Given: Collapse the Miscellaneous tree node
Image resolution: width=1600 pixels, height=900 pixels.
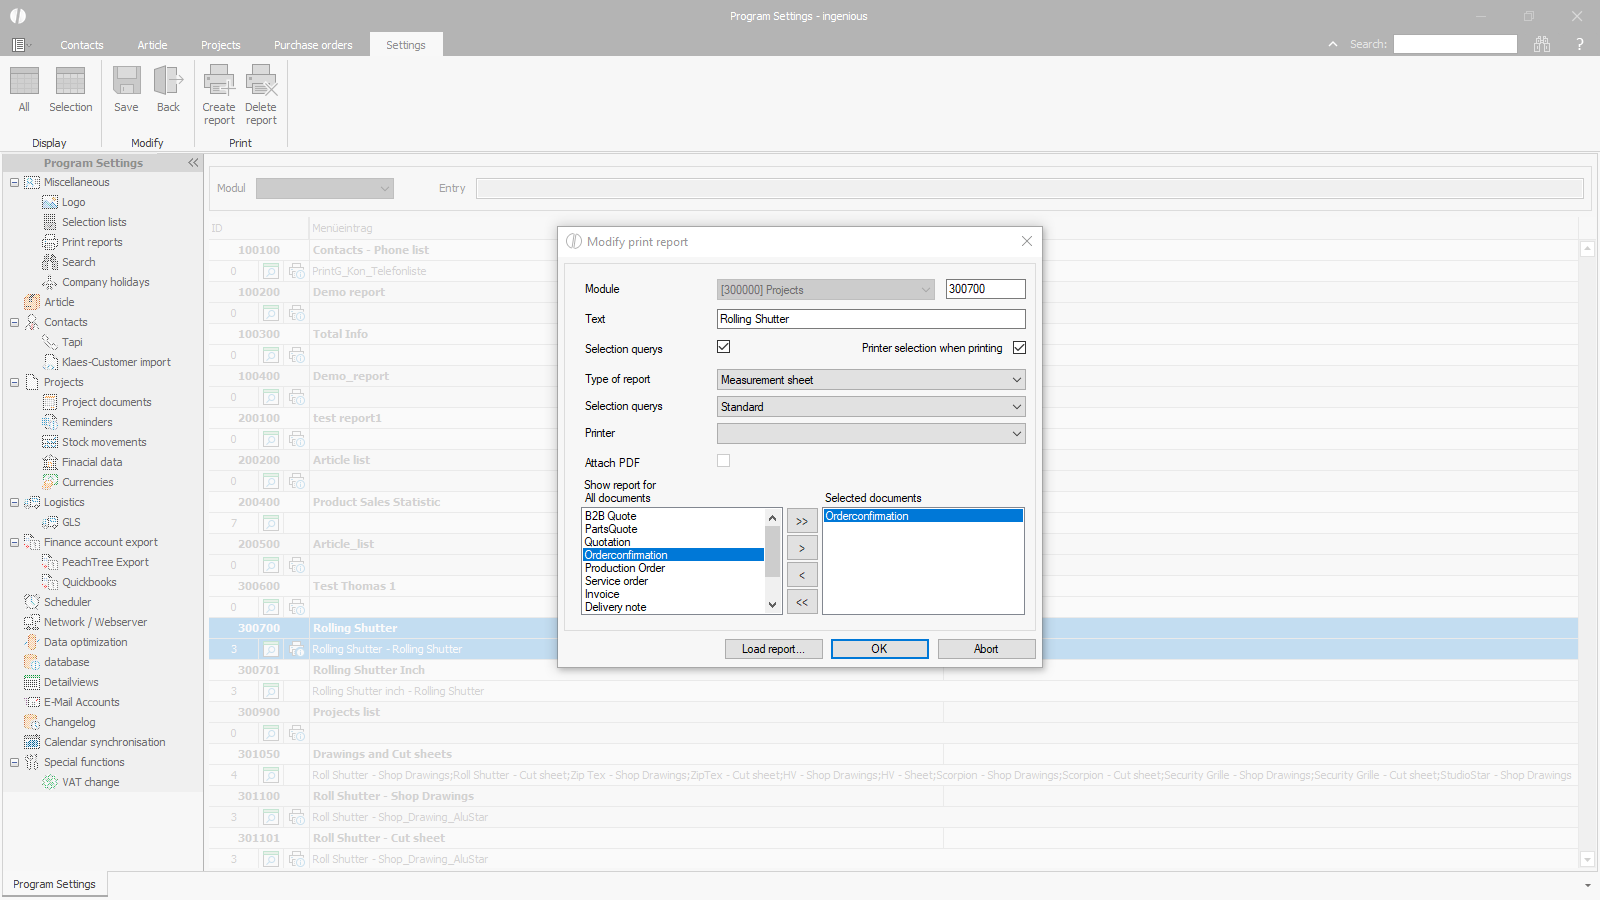Looking at the screenshot, I should (14, 182).
